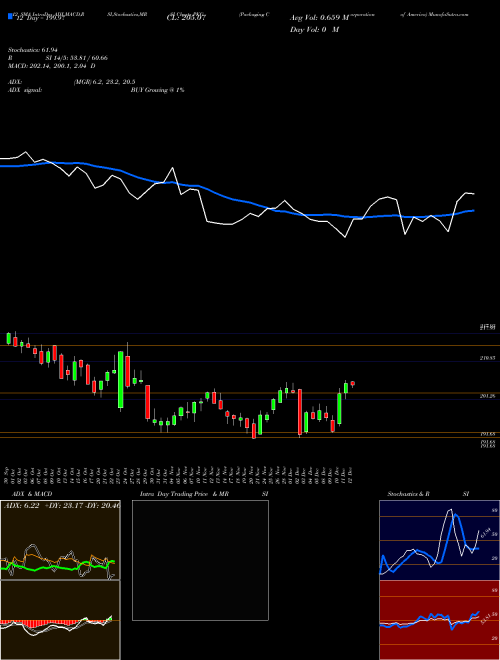The image size is (500, 660).
Task: Click the first green candlestick on 30 Sep
Action: pos(8,338)
